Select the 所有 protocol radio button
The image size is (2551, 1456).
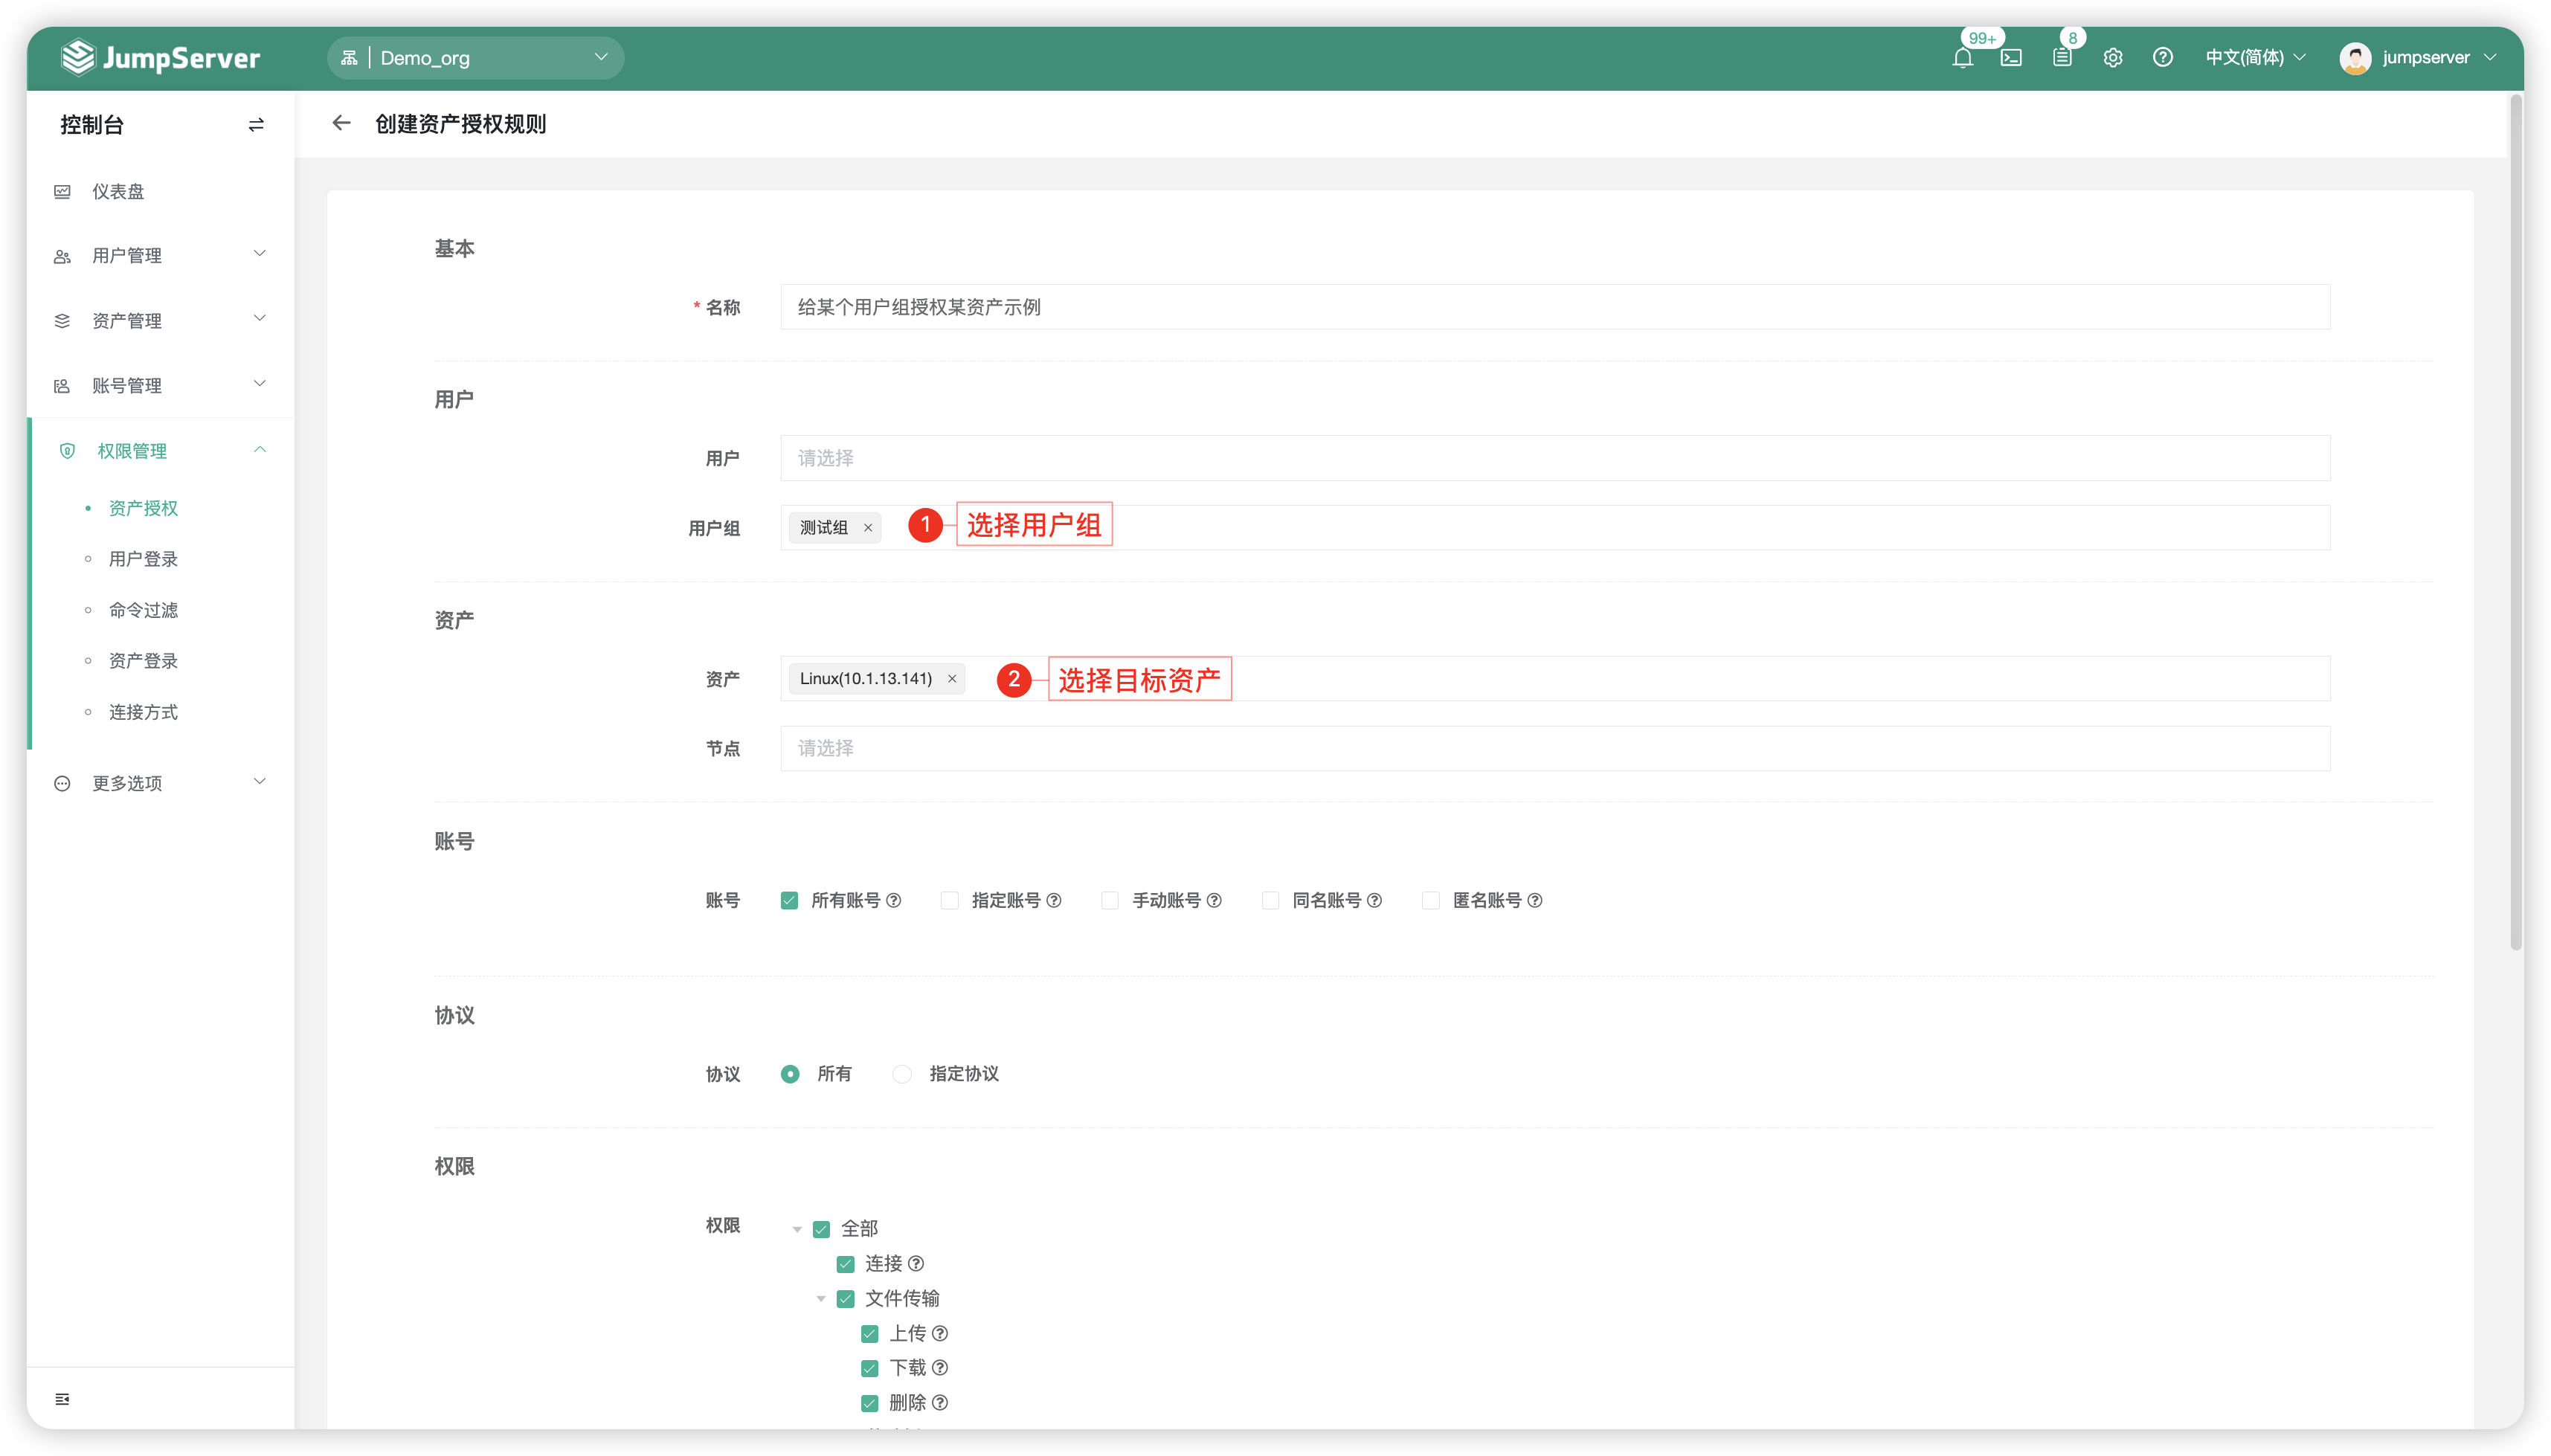pos(790,1074)
